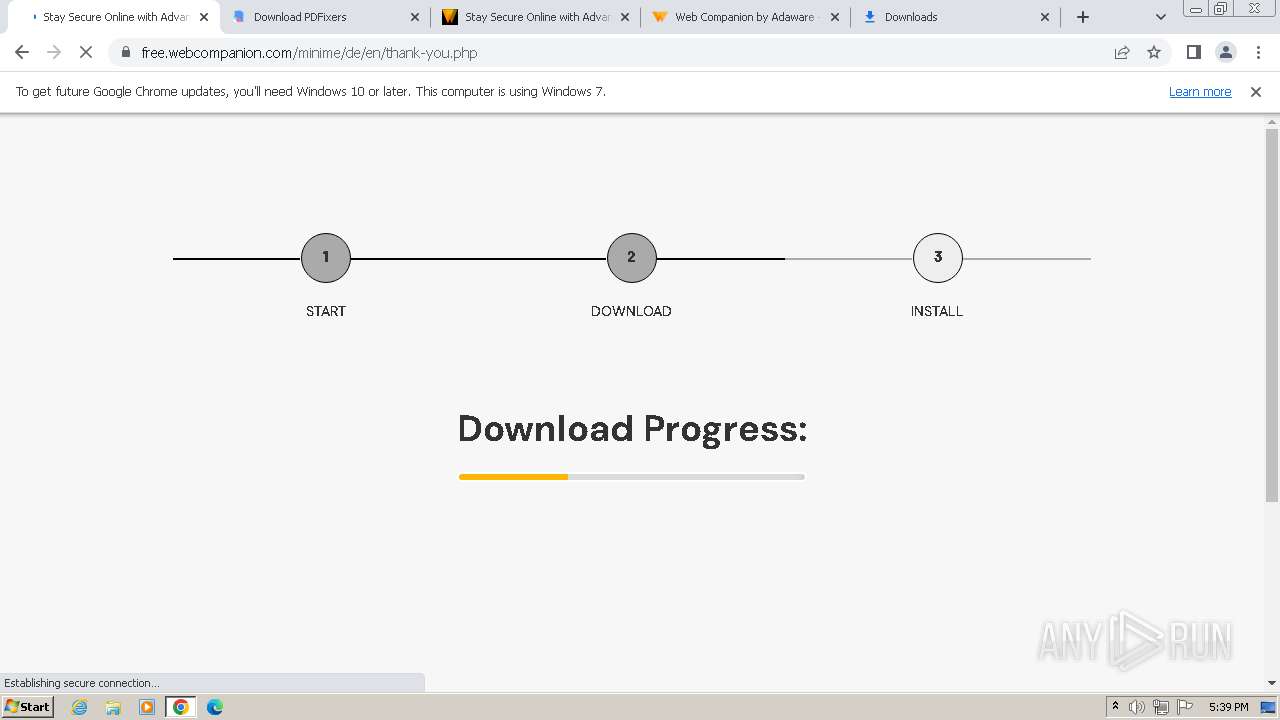Screen dimensions: 1280x720
Task: Click the page vertical scrollbar
Action: pyautogui.click(x=1272, y=315)
